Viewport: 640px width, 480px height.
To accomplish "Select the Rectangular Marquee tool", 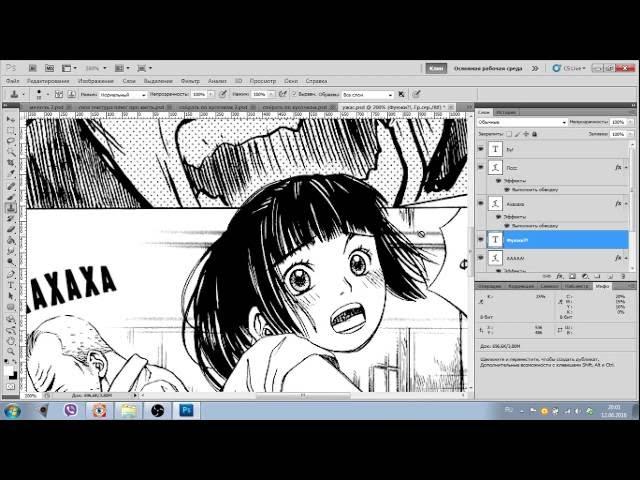I will click(x=11, y=131).
